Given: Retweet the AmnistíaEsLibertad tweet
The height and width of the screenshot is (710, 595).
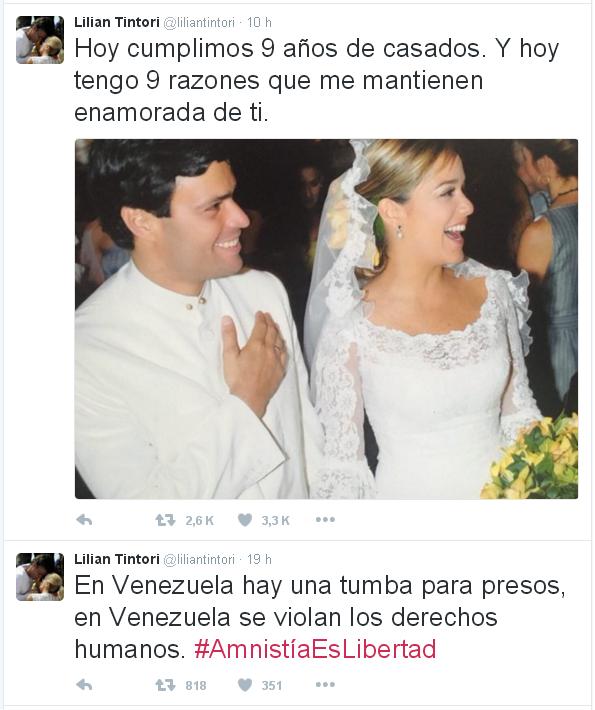Looking at the screenshot, I should (165, 686).
